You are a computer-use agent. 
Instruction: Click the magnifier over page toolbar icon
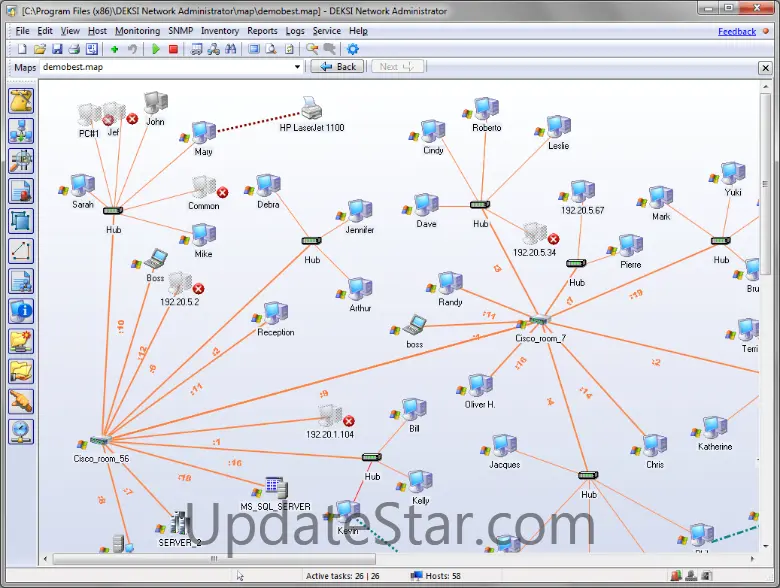coord(271,49)
